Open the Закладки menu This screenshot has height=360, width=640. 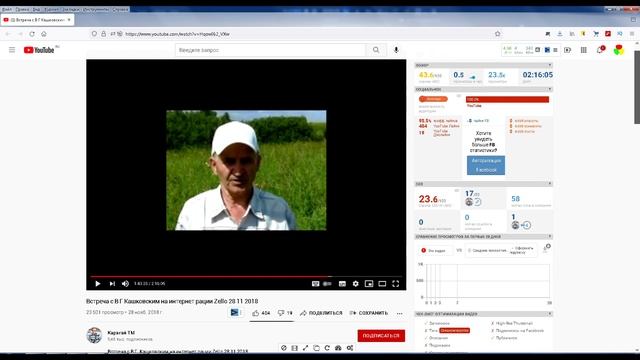point(71,9)
